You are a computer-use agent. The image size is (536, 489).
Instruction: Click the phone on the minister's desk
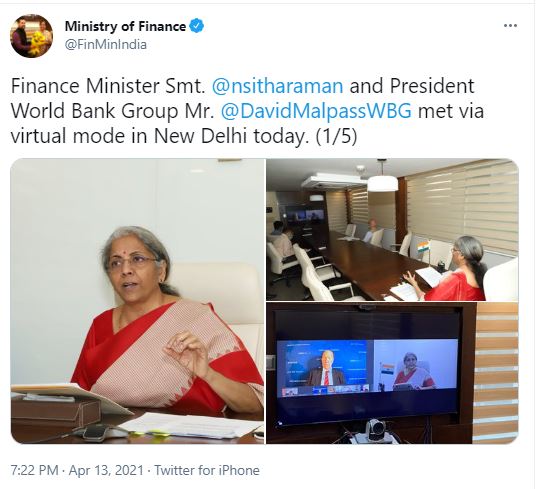tap(93, 431)
